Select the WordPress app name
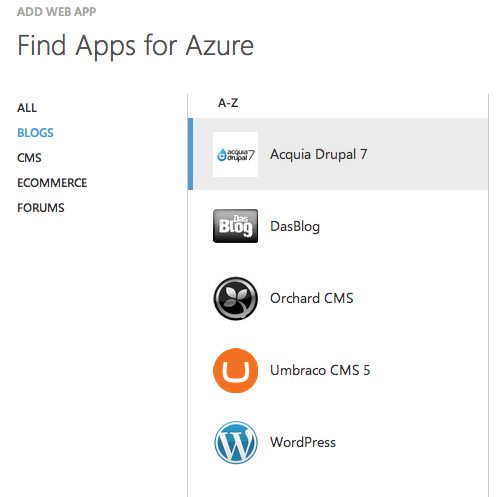Screen dimensions: 501x497 point(303,442)
